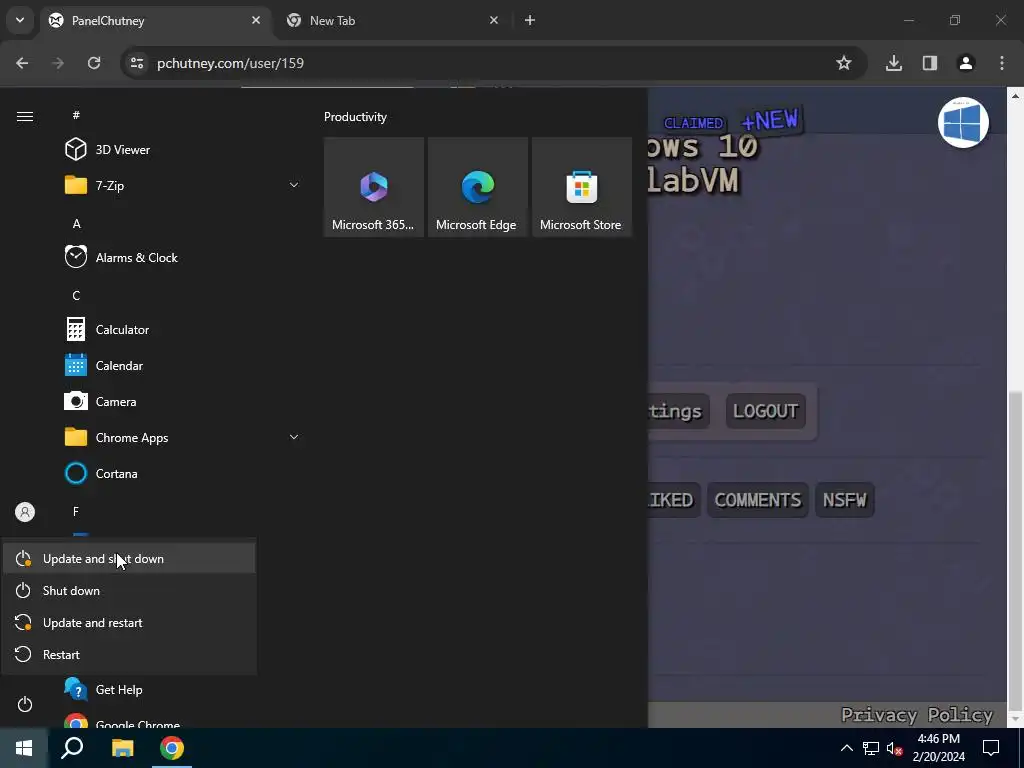
Task: Open the notification center icon
Action: [991, 748]
